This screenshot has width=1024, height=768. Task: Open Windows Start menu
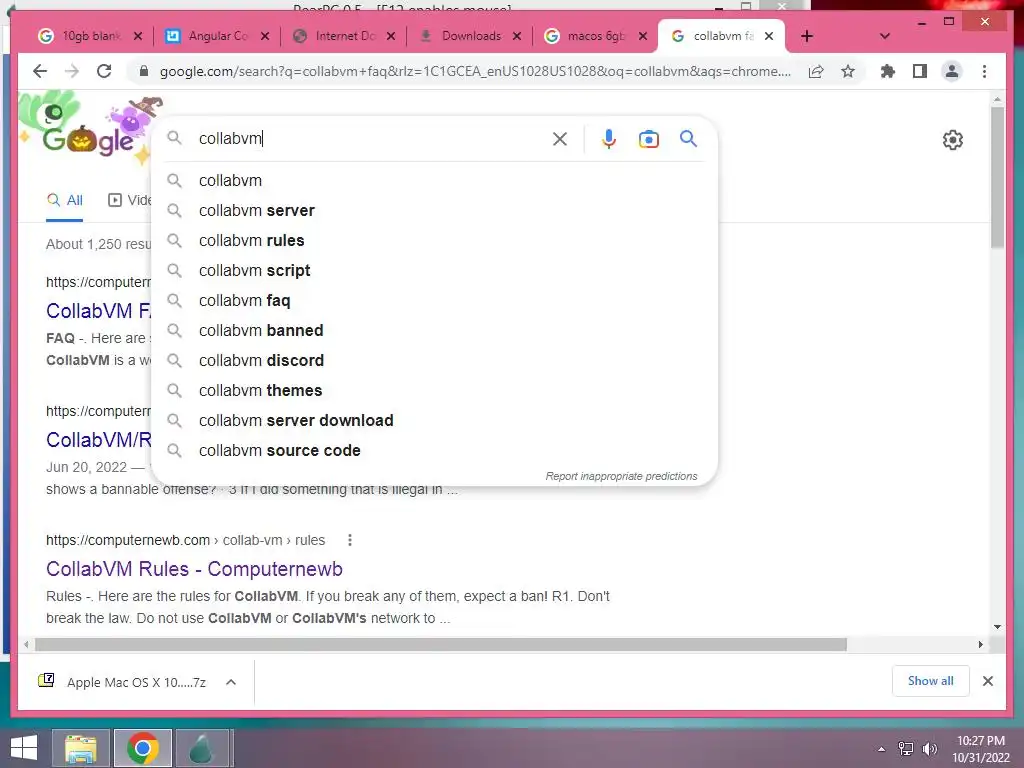point(24,748)
